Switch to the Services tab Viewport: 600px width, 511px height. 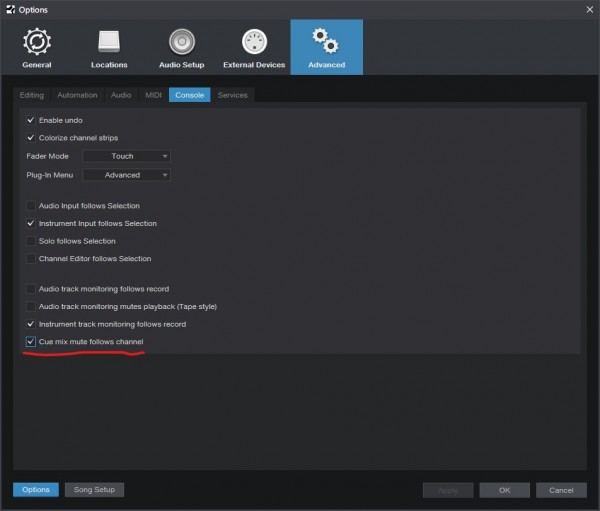click(x=233, y=95)
